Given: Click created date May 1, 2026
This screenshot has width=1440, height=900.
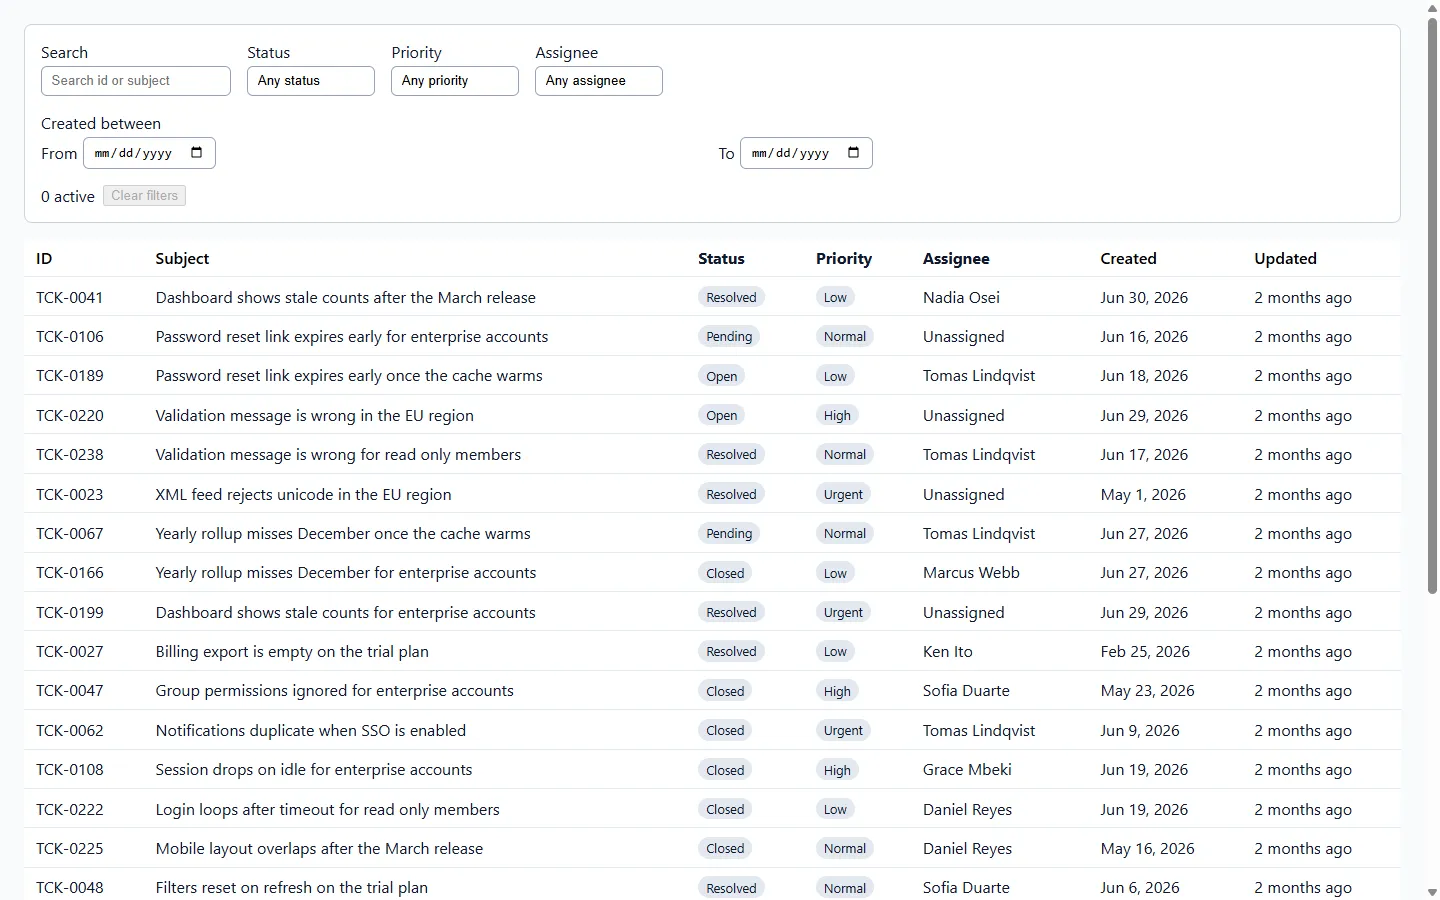Looking at the screenshot, I should (1143, 494).
